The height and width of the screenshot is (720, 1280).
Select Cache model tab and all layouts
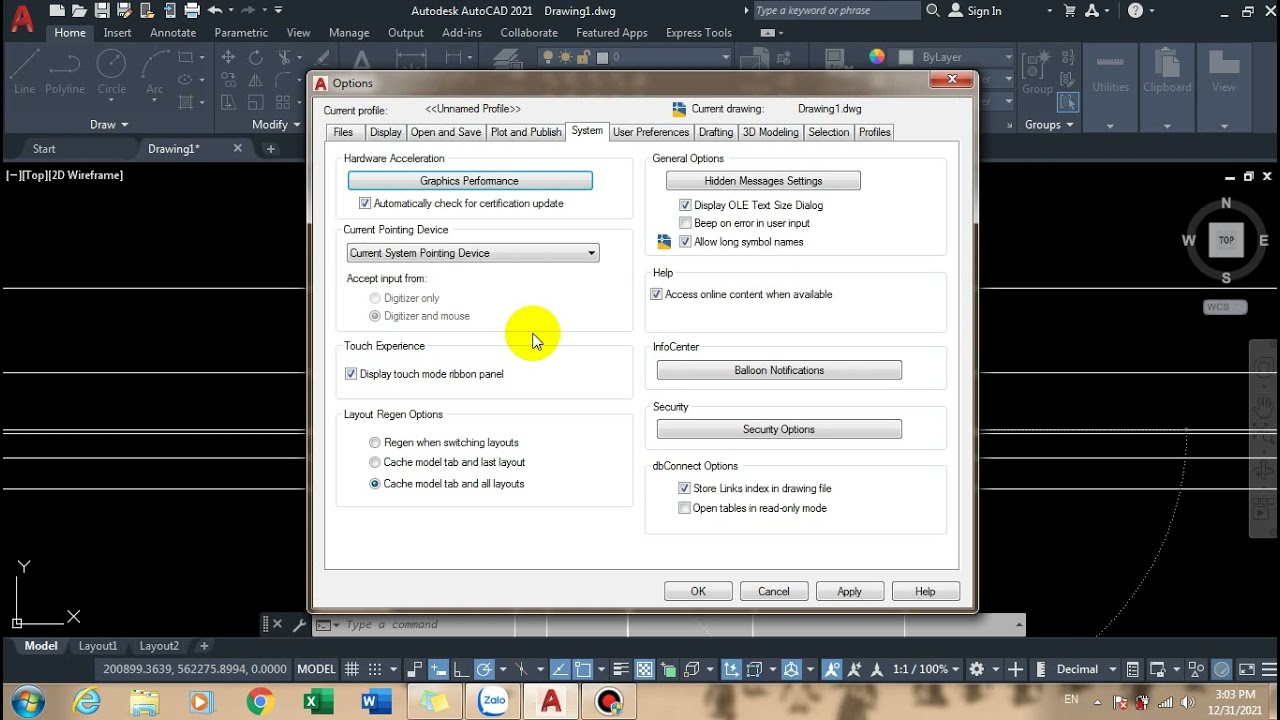[375, 484]
